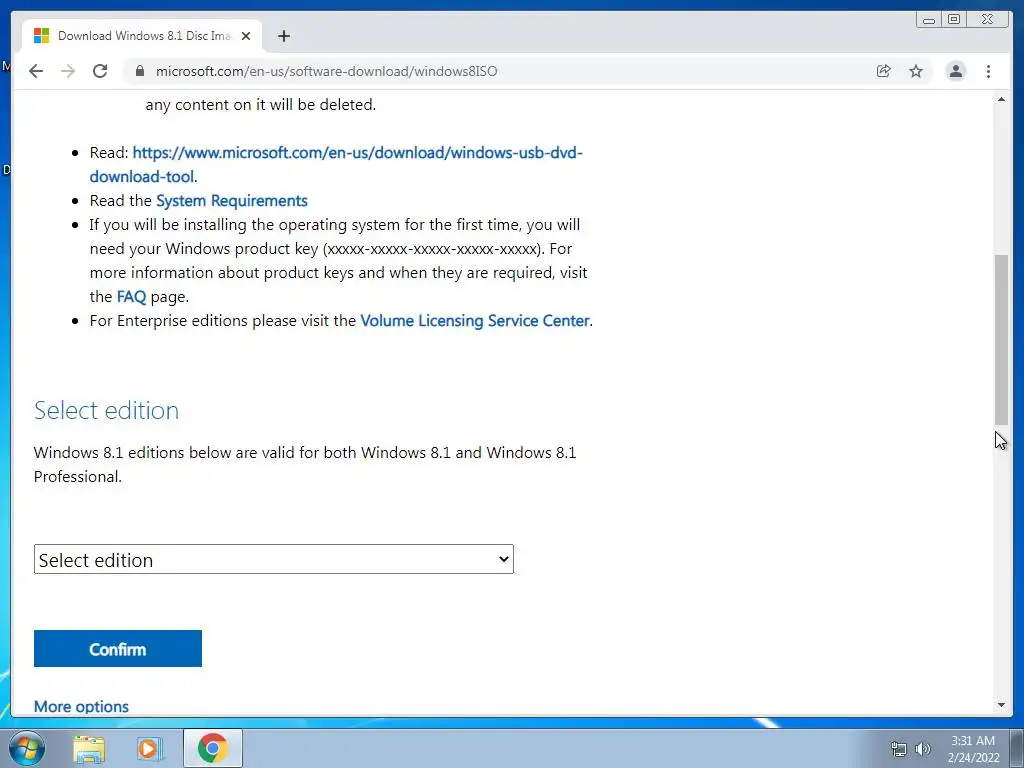Viewport: 1024px width, 768px height.
Task: Open the Windows Start menu
Action: point(26,748)
